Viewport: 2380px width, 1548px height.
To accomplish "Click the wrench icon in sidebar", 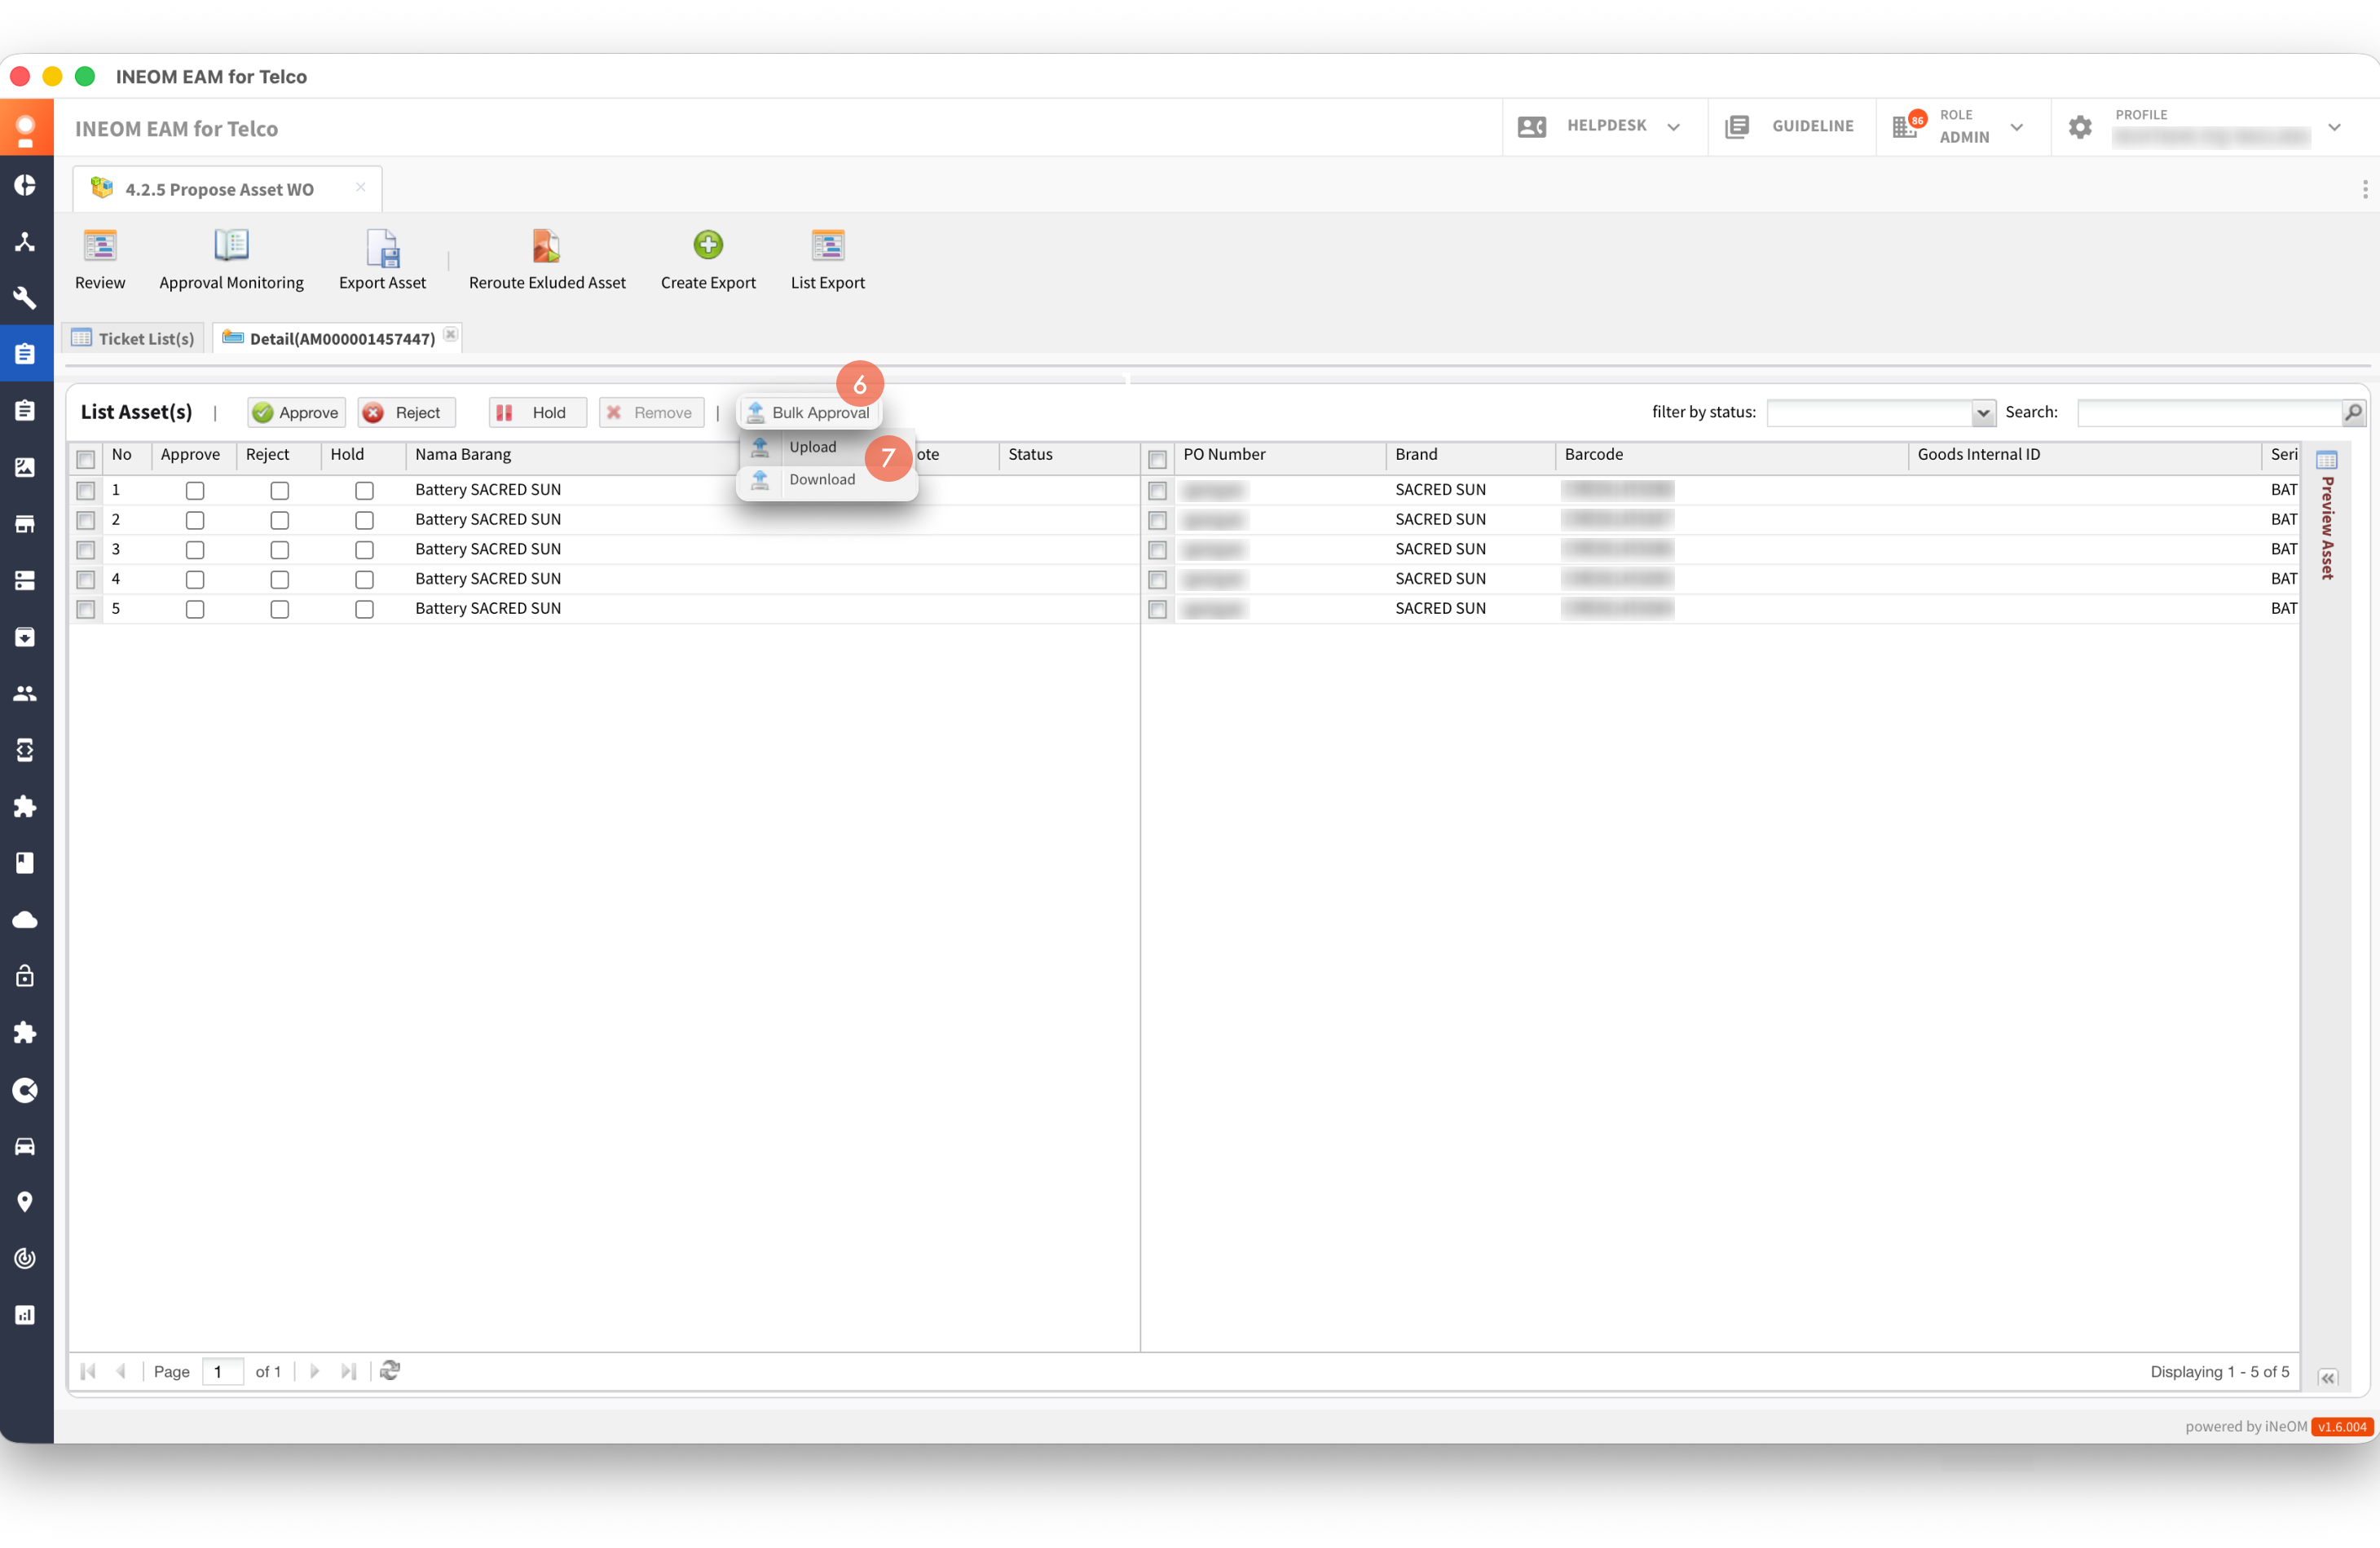I will (x=25, y=298).
